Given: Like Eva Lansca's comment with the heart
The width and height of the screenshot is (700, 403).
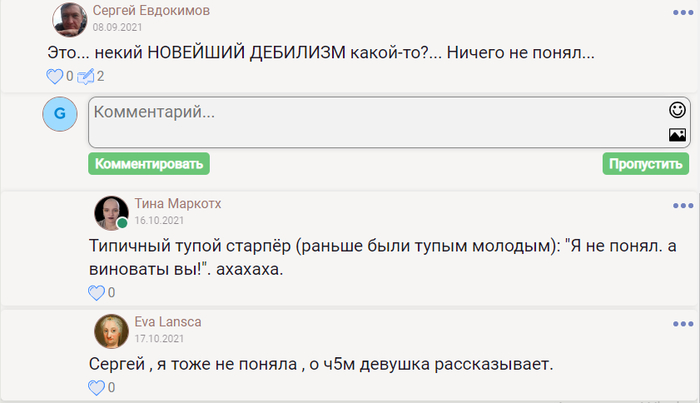Looking at the screenshot, I should pyautogui.click(x=97, y=387).
